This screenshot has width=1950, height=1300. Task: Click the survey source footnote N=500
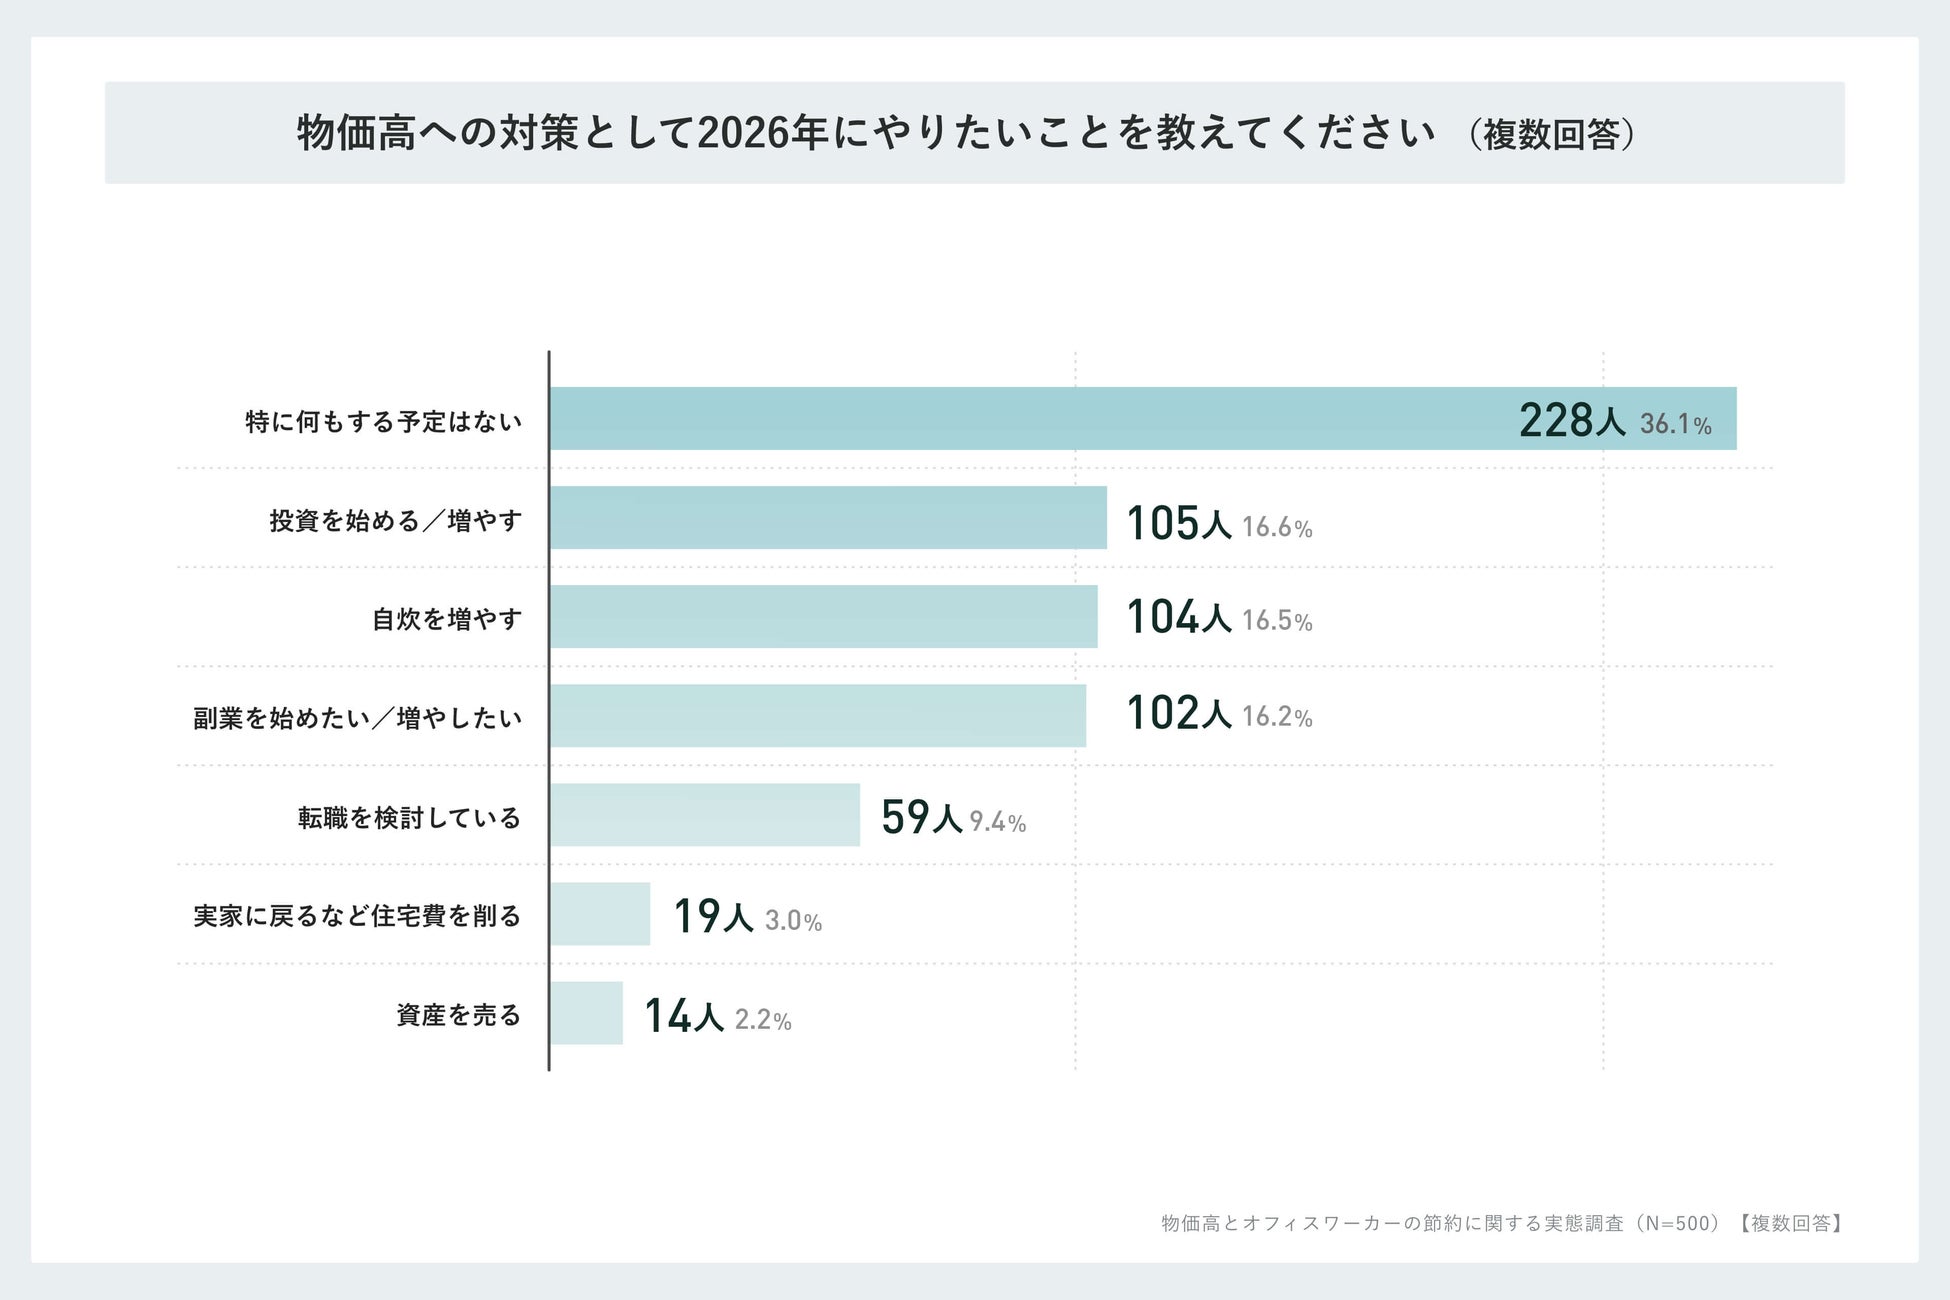tap(1503, 1223)
